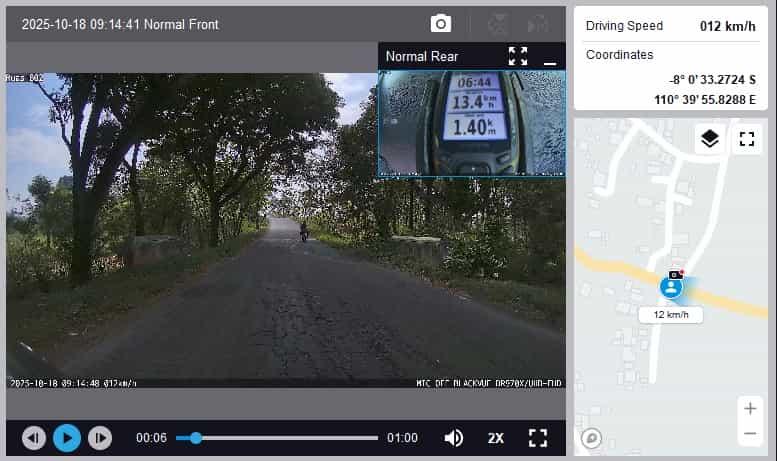Open the map layers selector

tap(709, 139)
